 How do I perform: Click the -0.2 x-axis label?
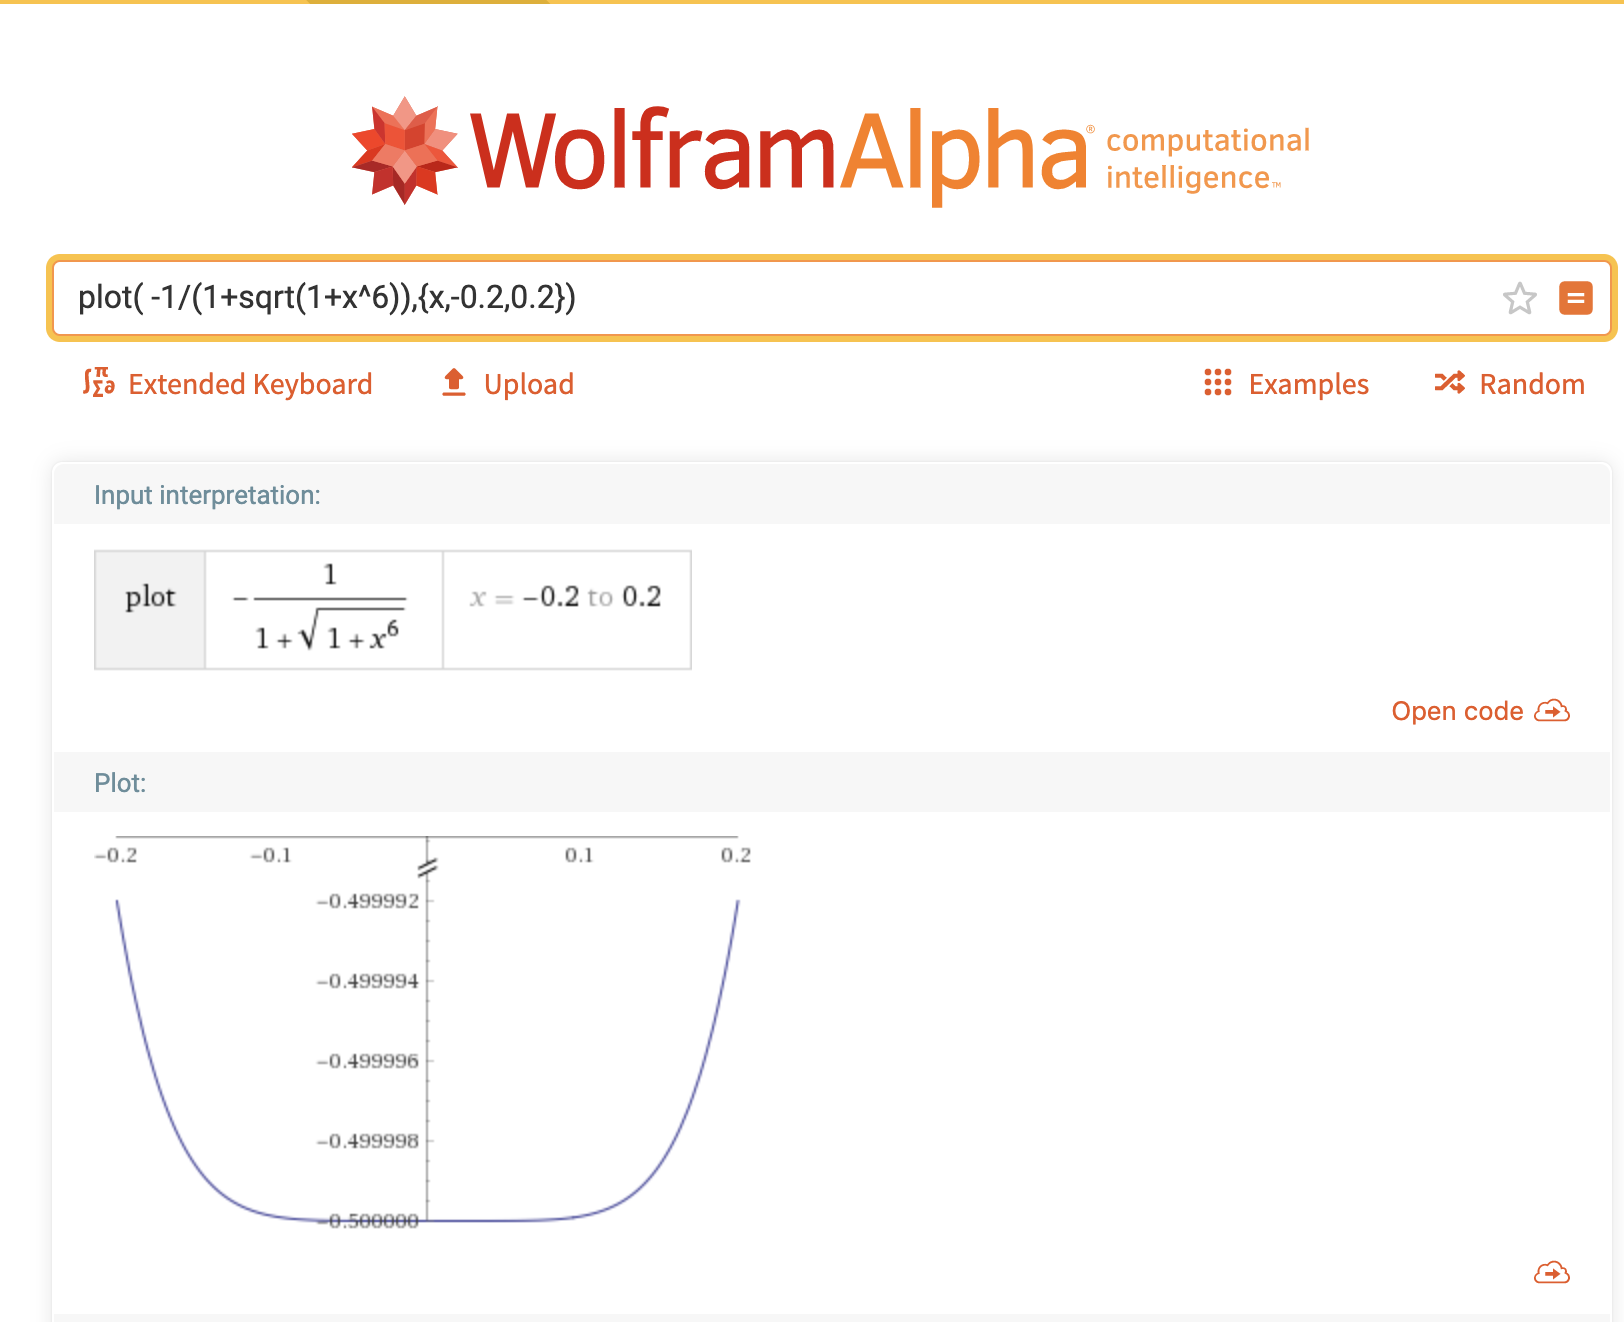(116, 855)
